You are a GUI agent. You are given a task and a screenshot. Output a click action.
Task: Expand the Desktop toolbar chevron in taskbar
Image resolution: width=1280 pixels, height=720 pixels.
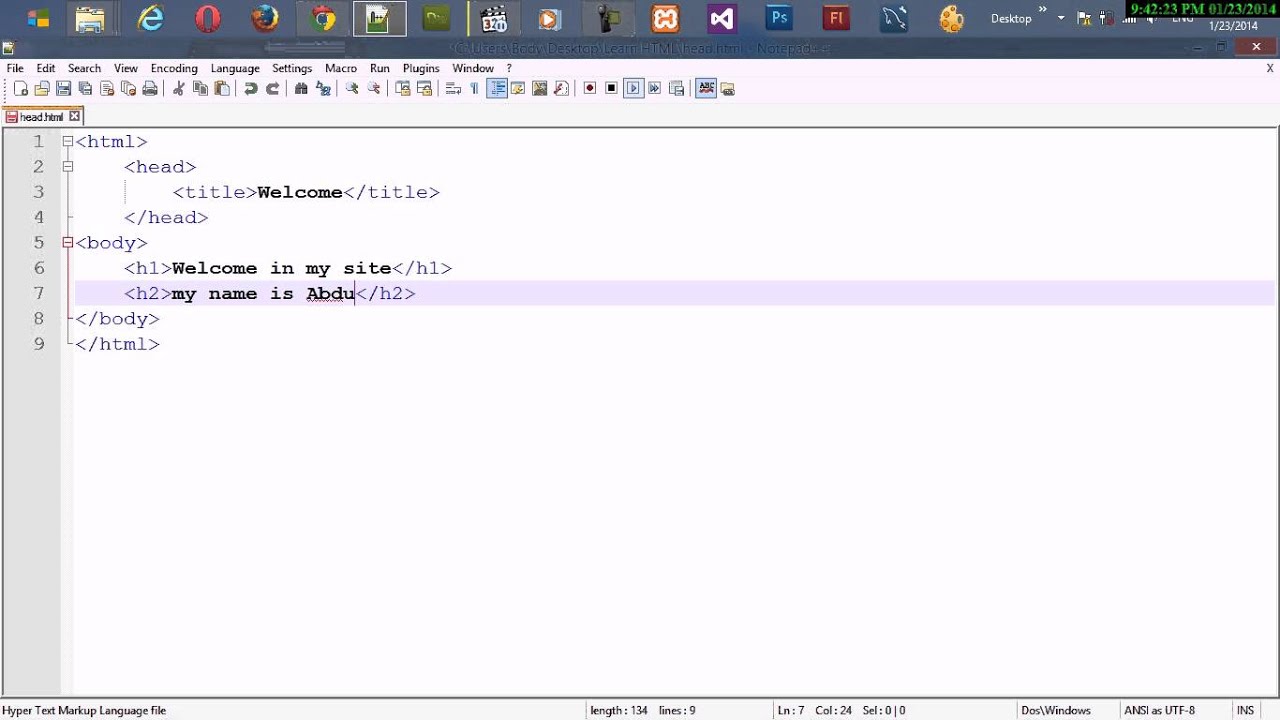tap(1043, 11)
